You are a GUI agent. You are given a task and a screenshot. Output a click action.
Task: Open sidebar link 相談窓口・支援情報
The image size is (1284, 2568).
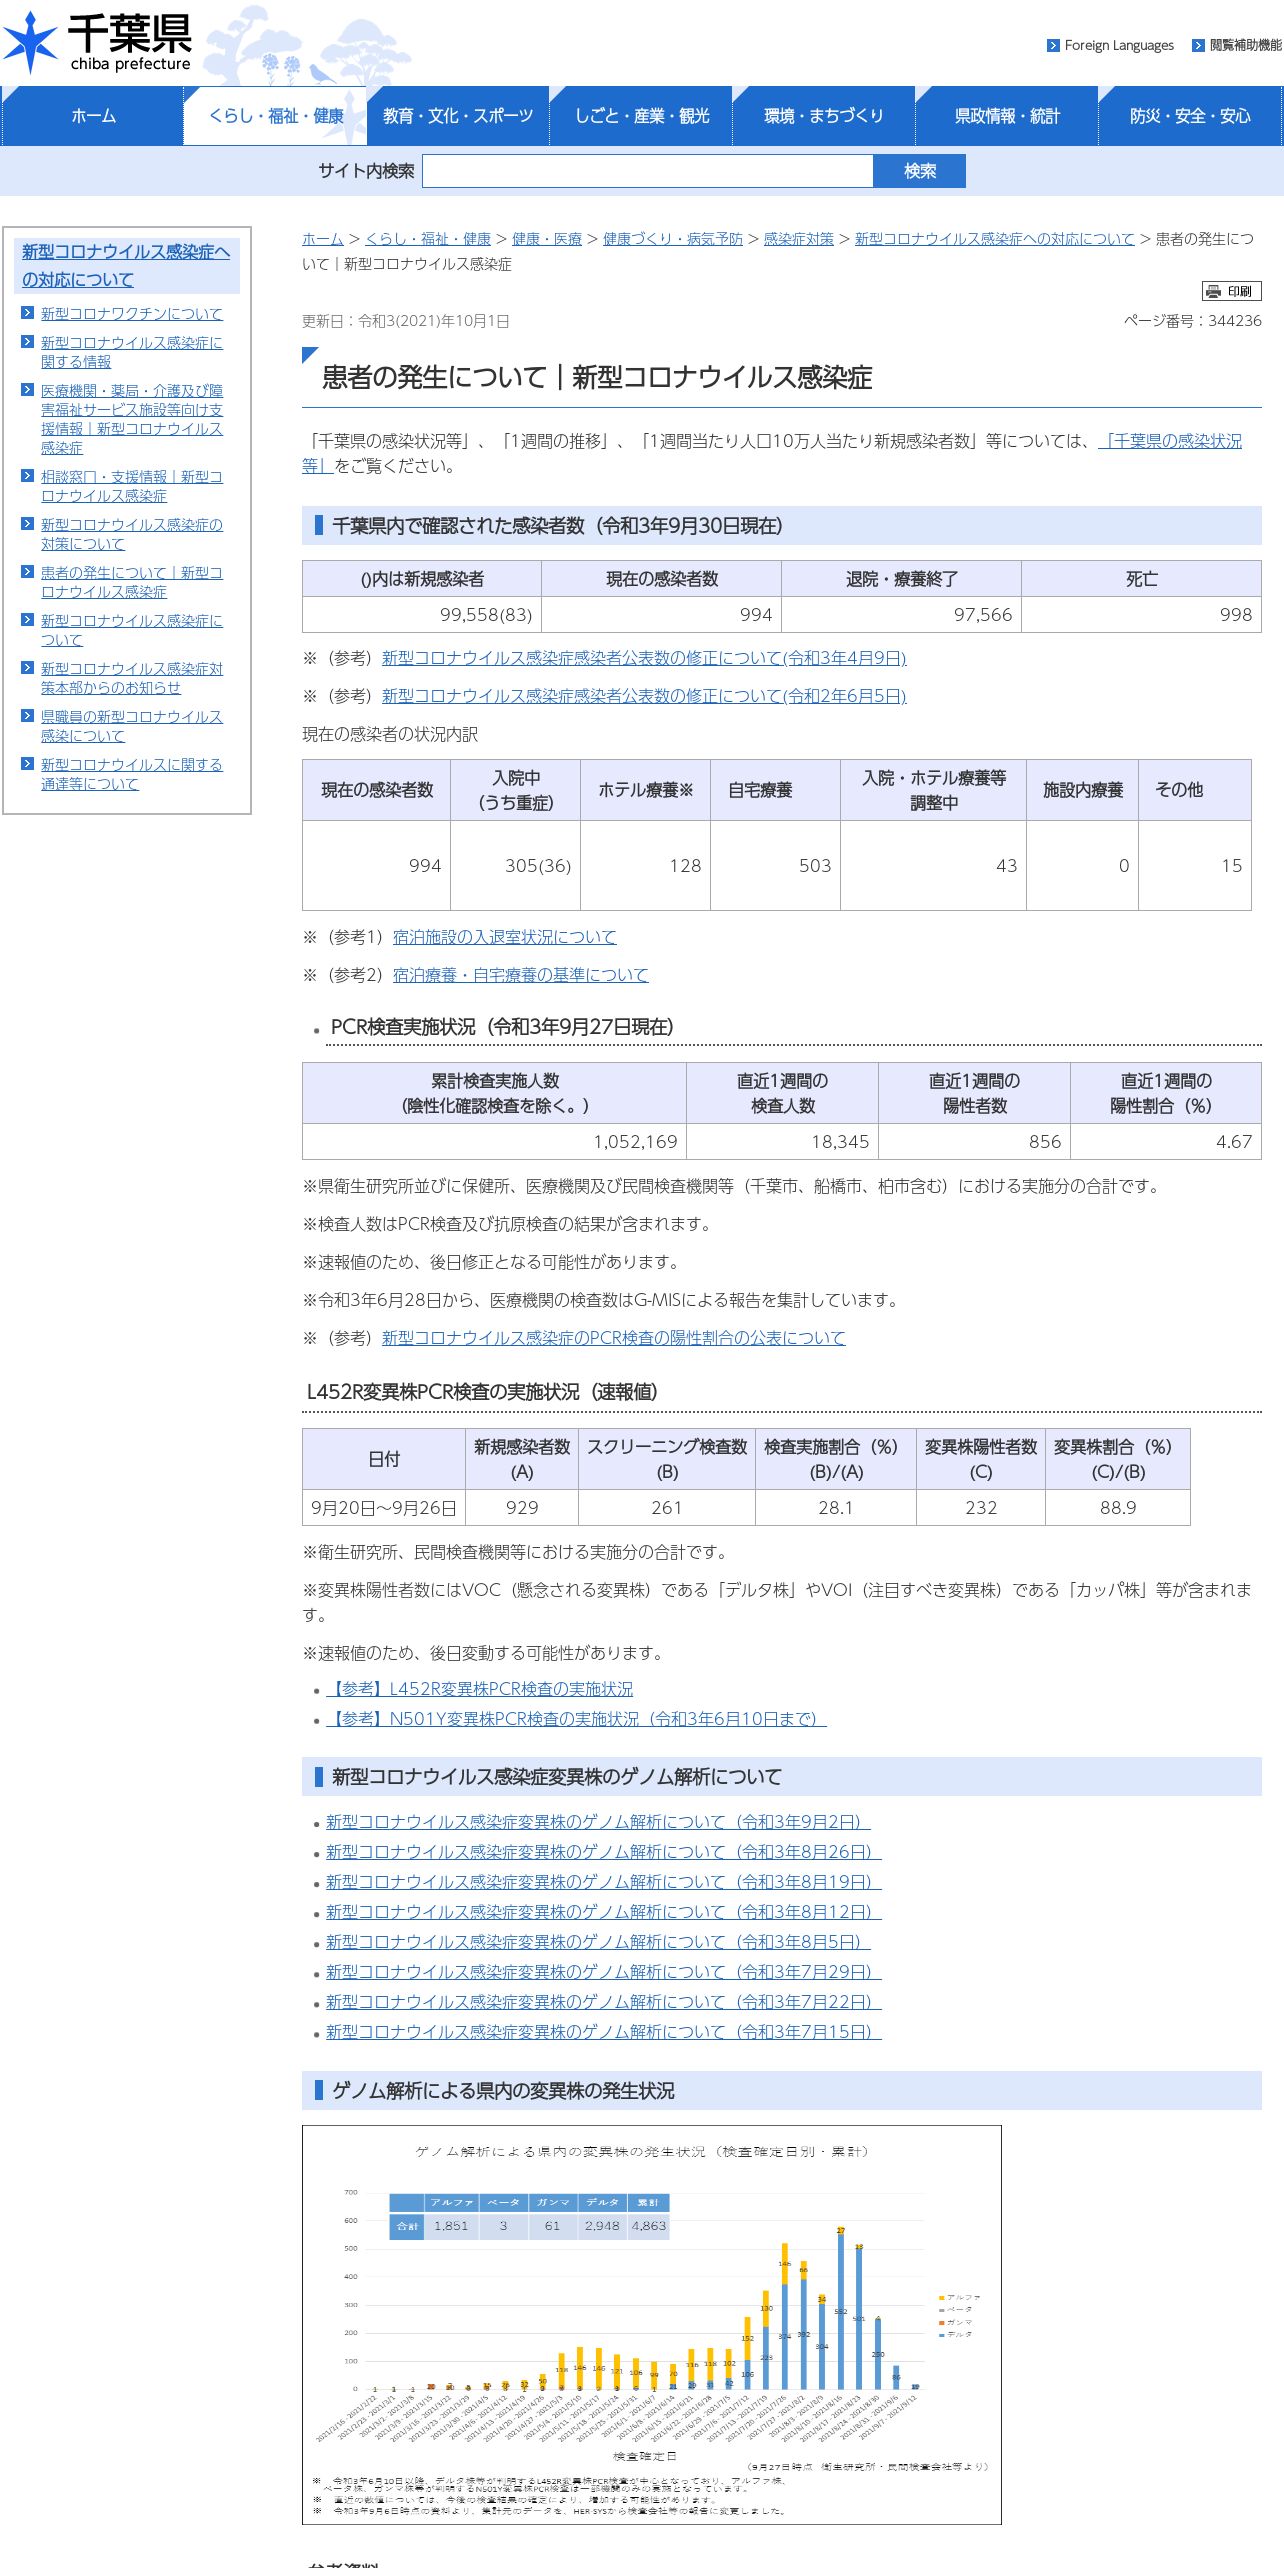tap(132, 486)
